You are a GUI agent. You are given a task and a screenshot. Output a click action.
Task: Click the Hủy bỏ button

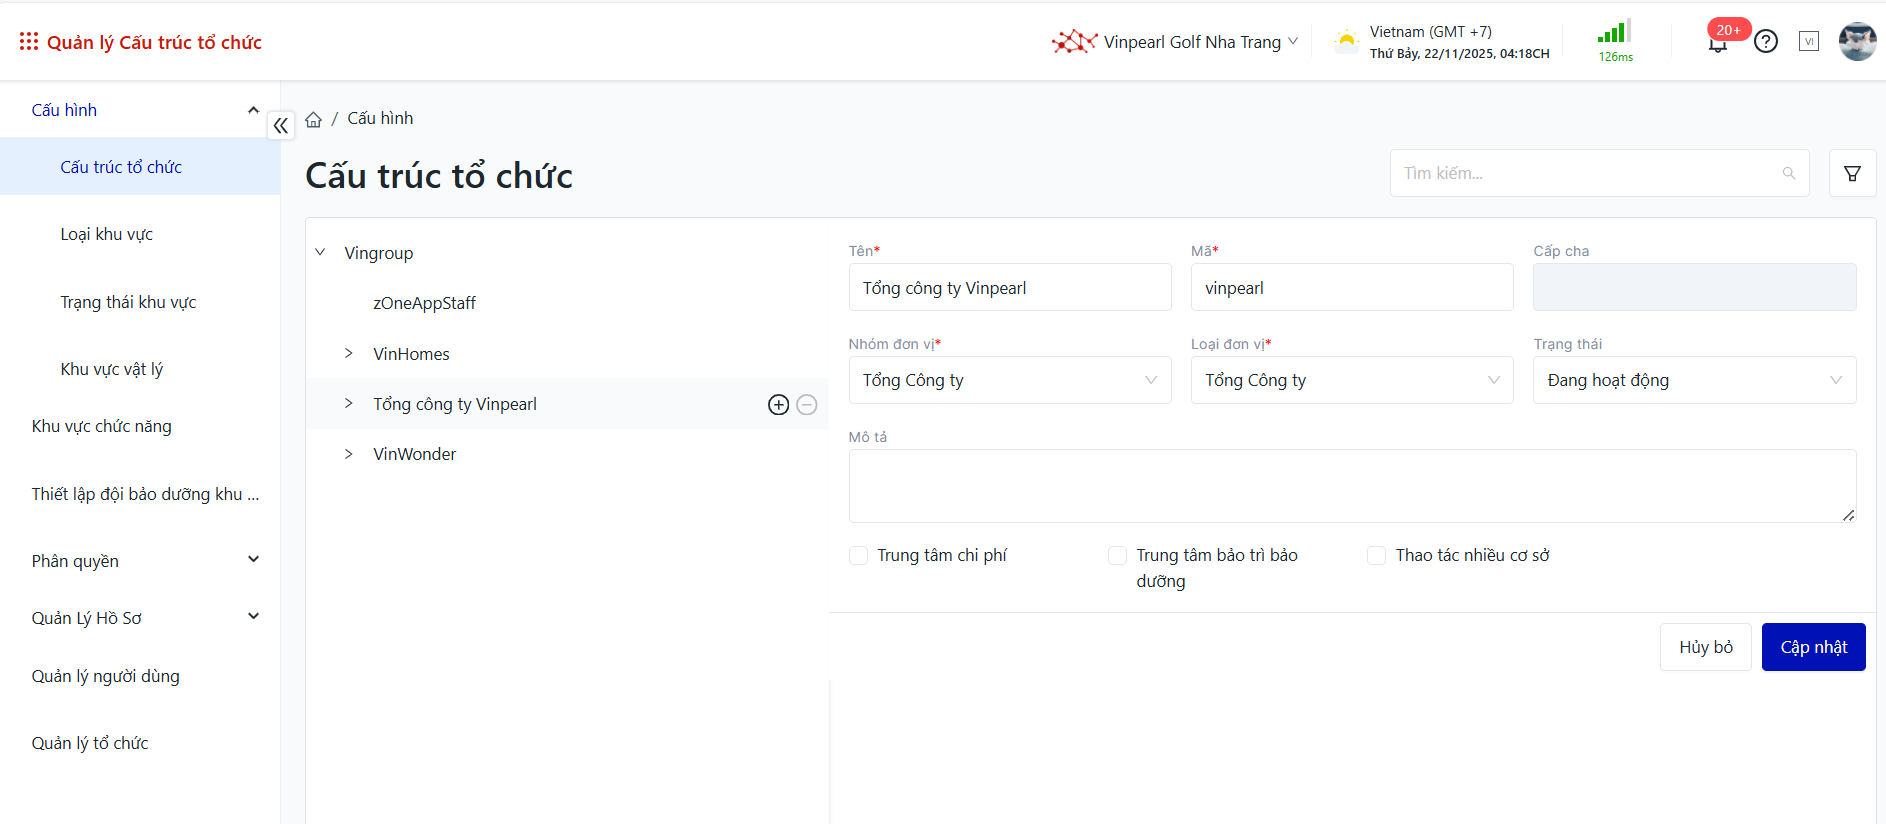tap(1705, 647)
